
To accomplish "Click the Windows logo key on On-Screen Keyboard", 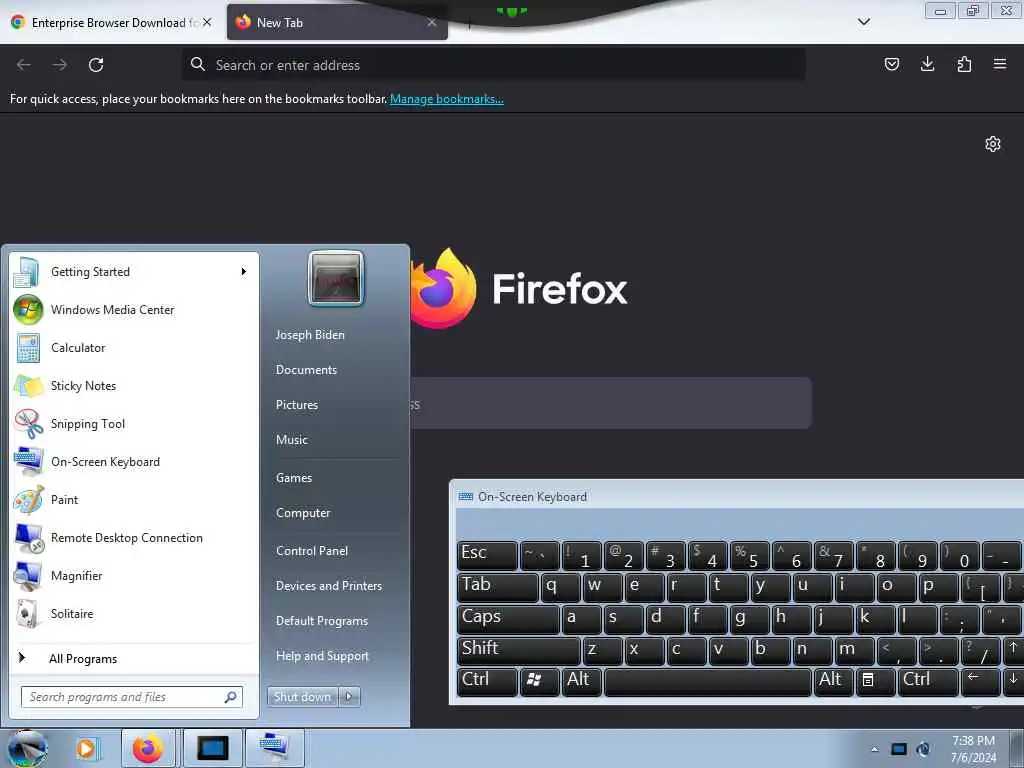I will pos(539,681).
